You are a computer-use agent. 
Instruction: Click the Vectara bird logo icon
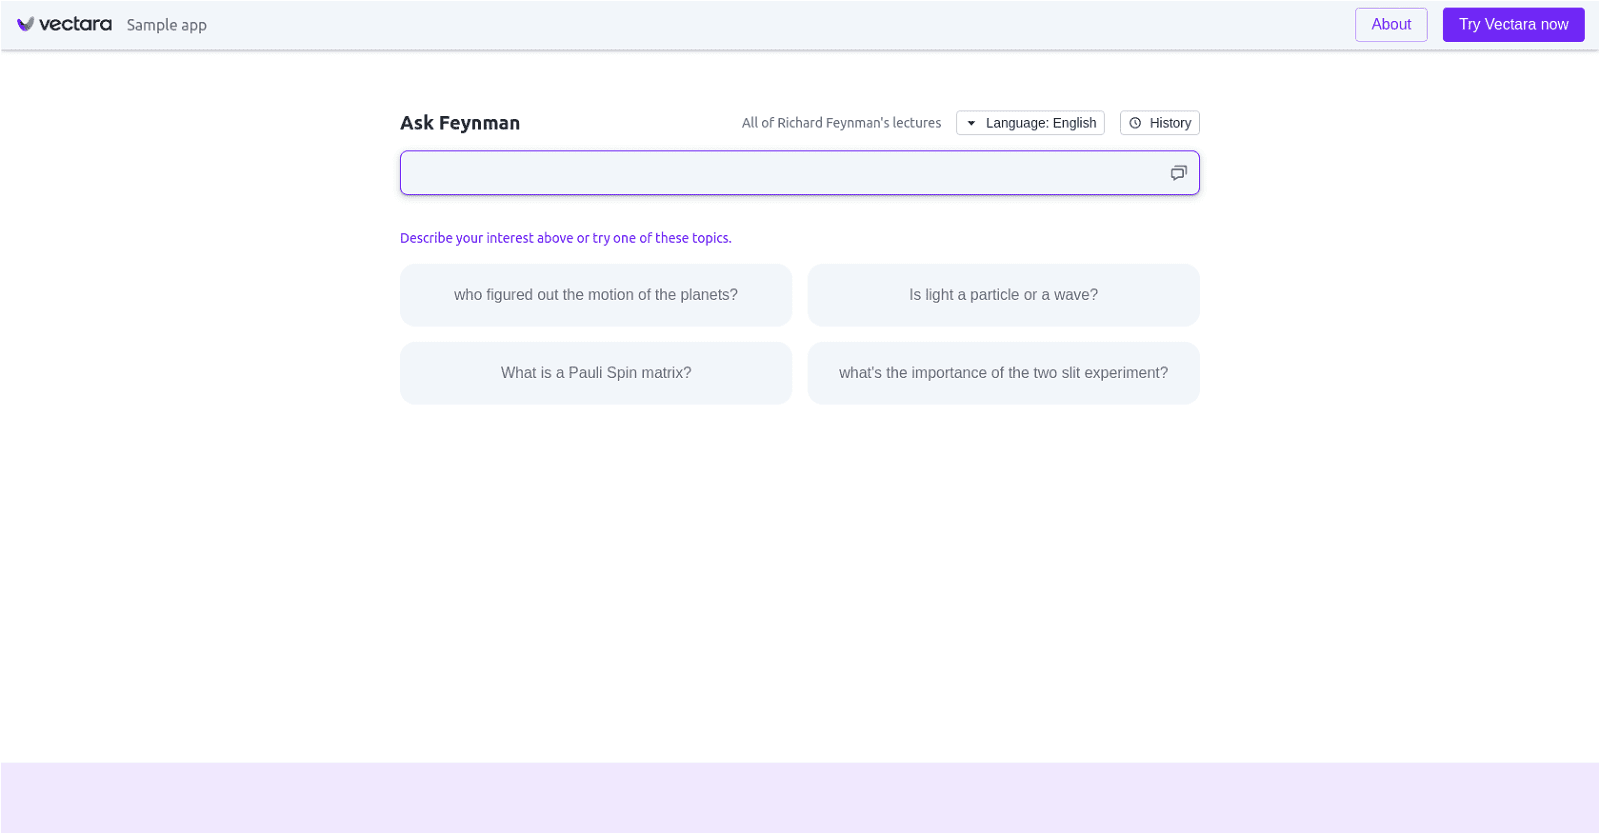point(25,24)
